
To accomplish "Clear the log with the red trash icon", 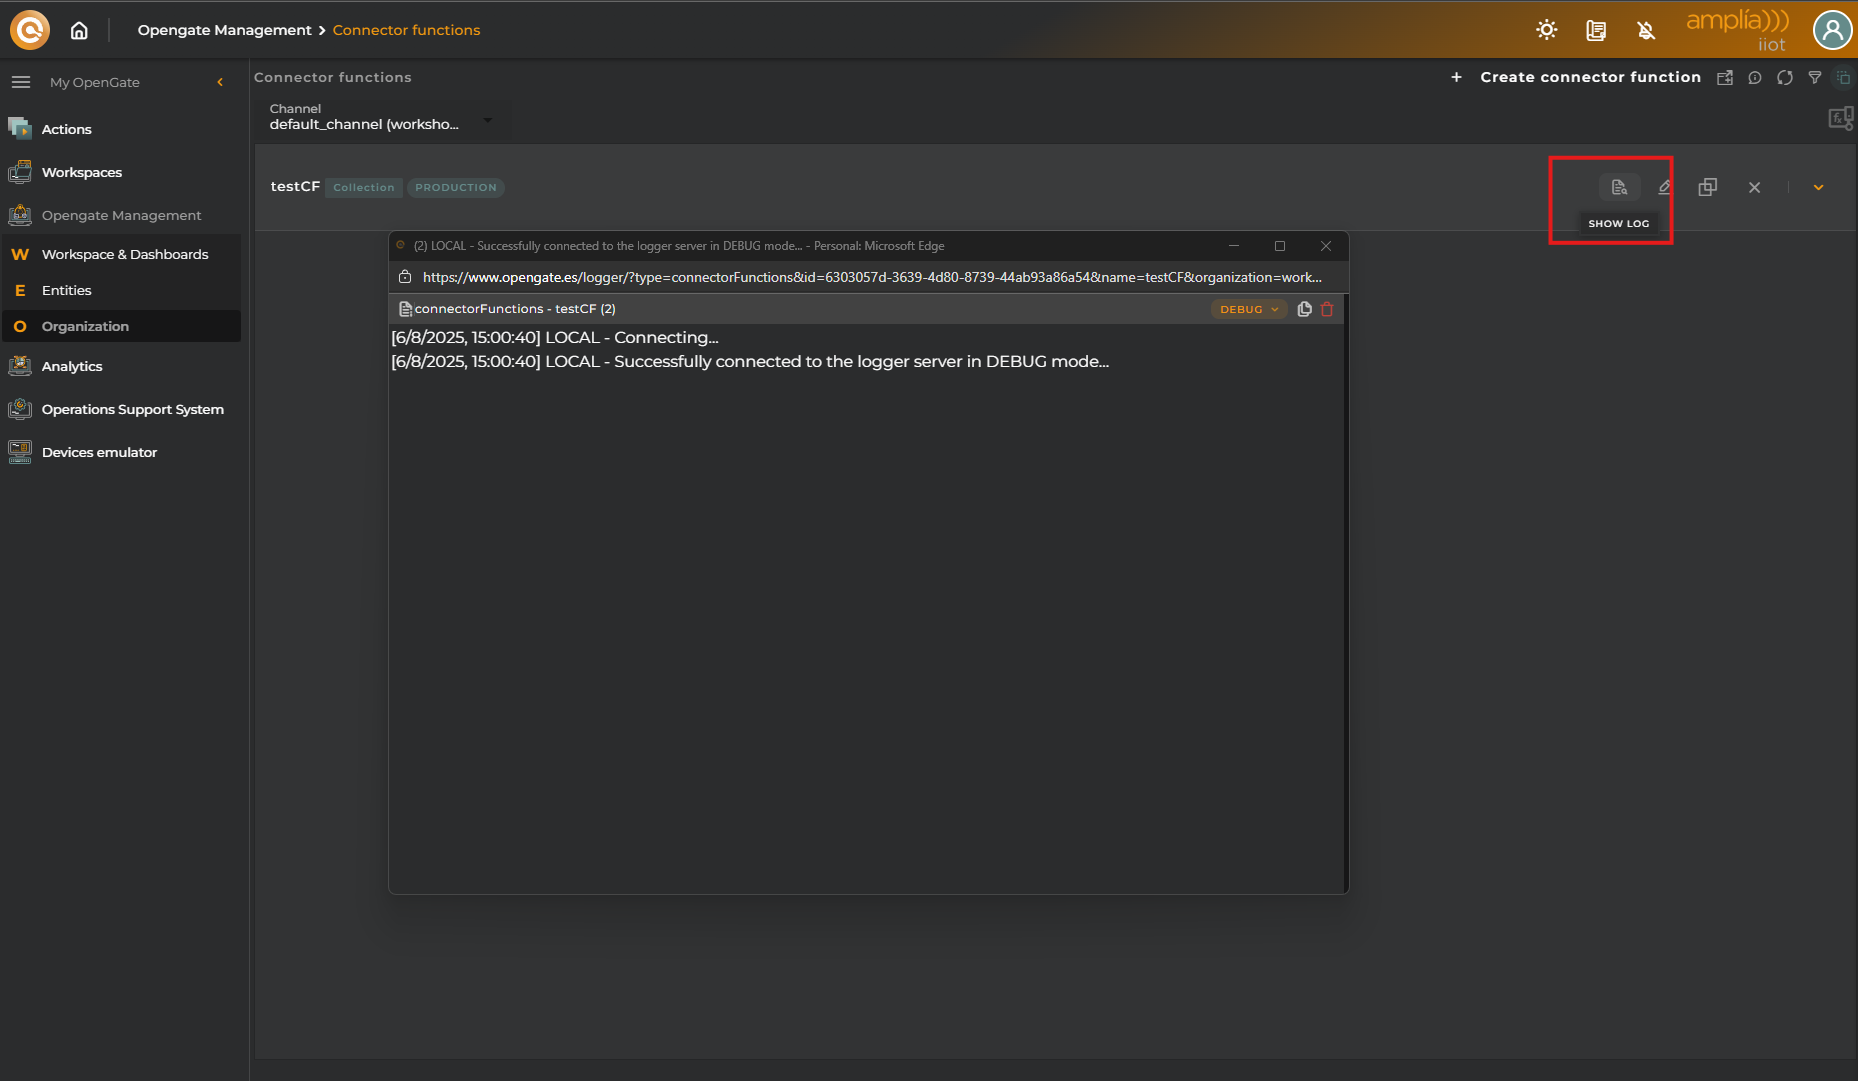I will tap(1327, 309).
